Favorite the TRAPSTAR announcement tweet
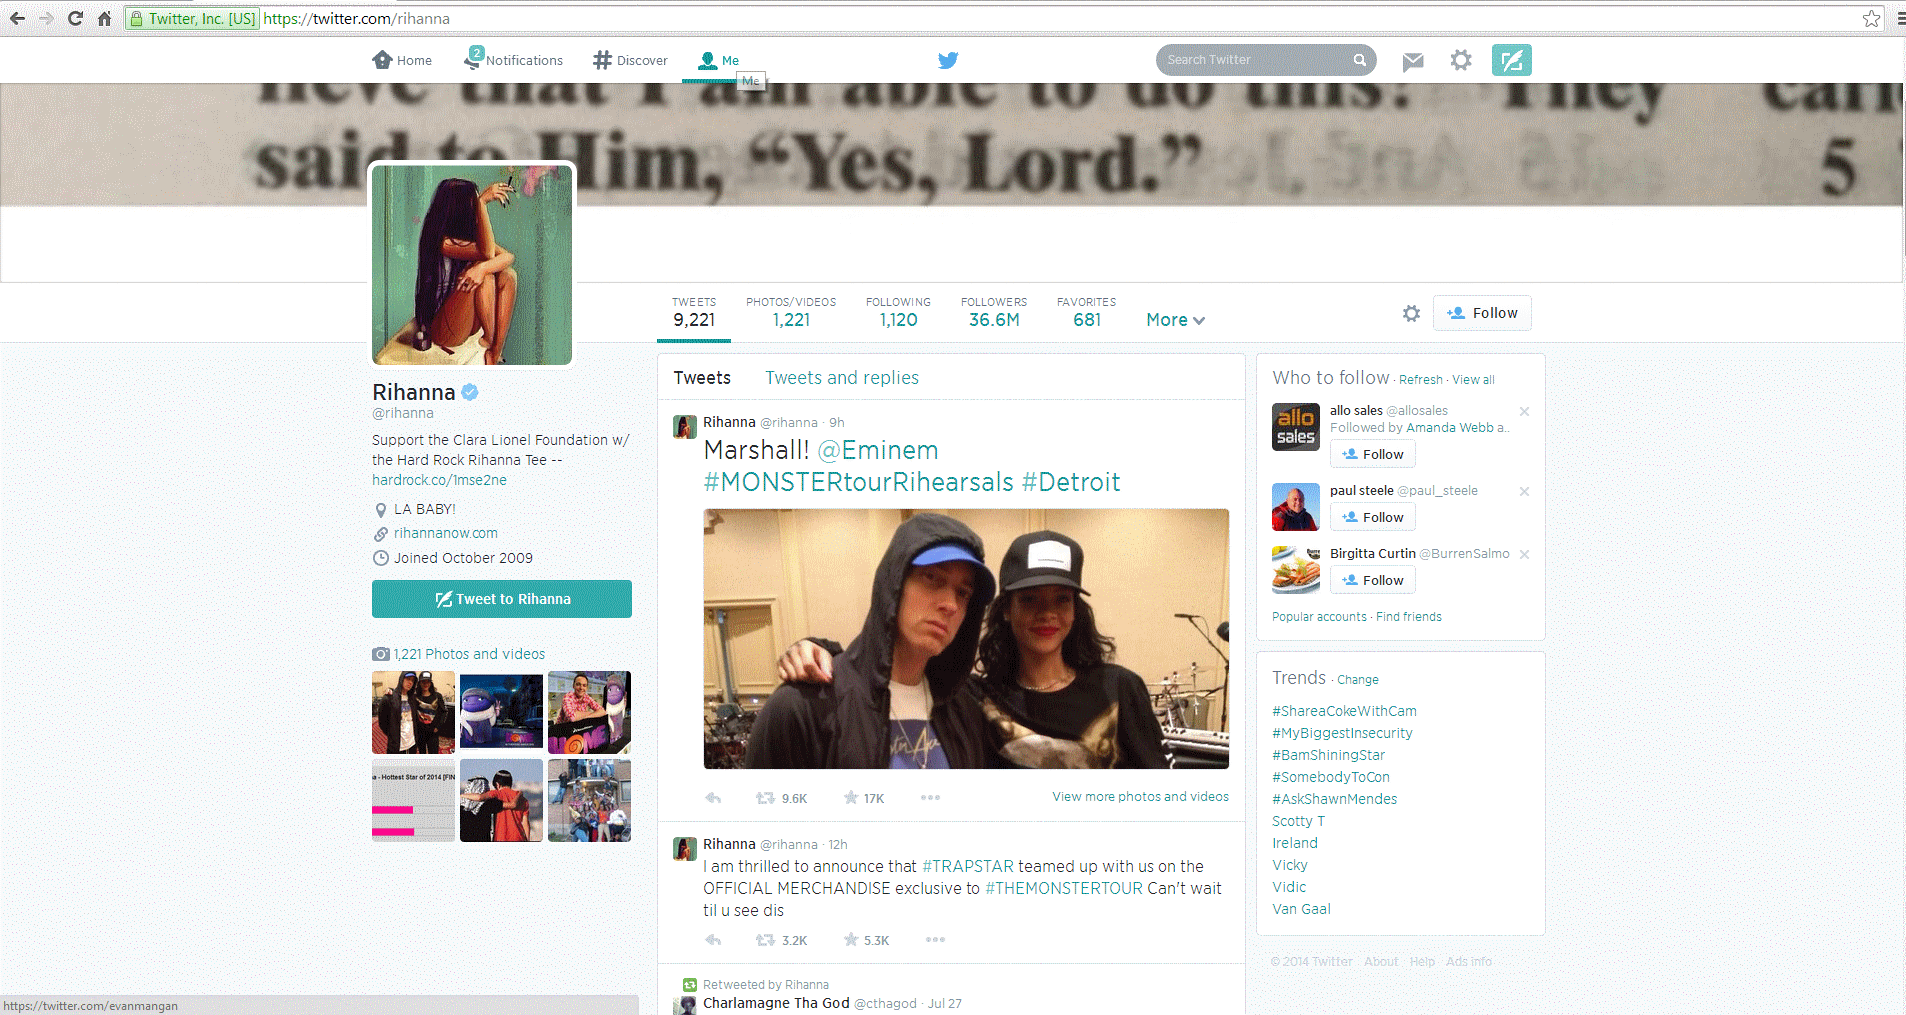Screen dimensions: 1906x1015 pos(851,940)
